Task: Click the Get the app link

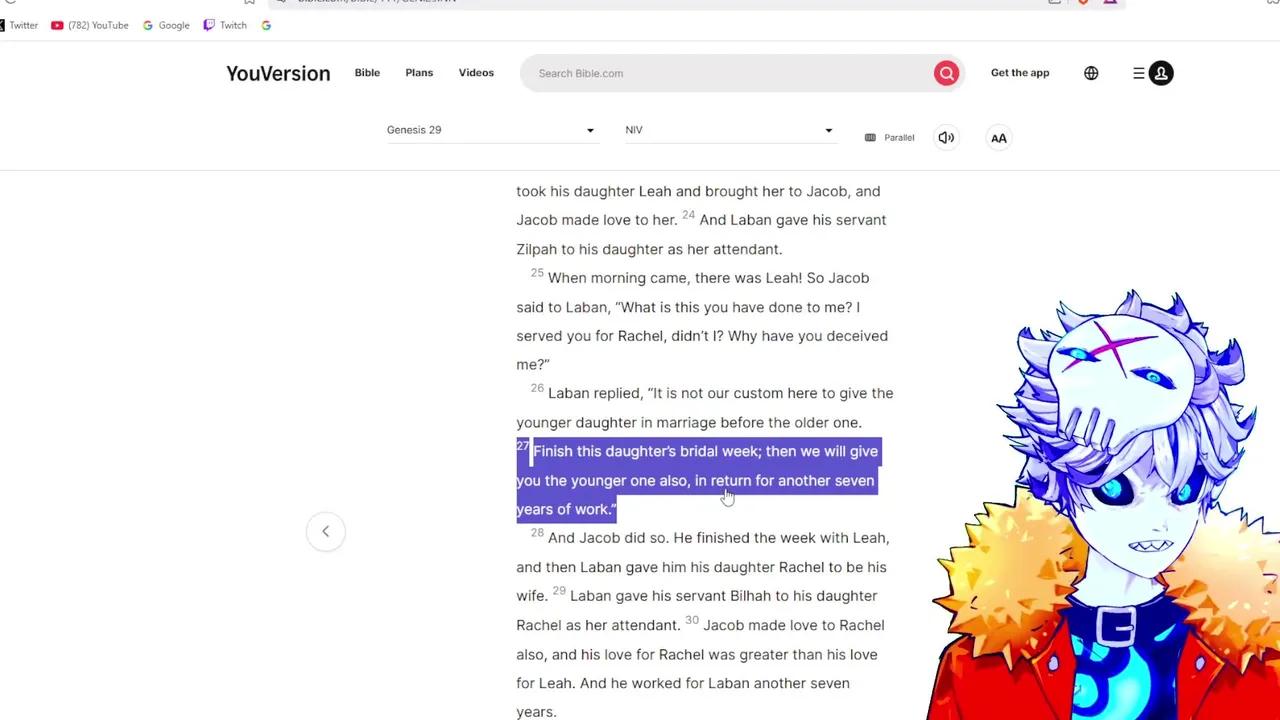Action: click(1020, 73)
